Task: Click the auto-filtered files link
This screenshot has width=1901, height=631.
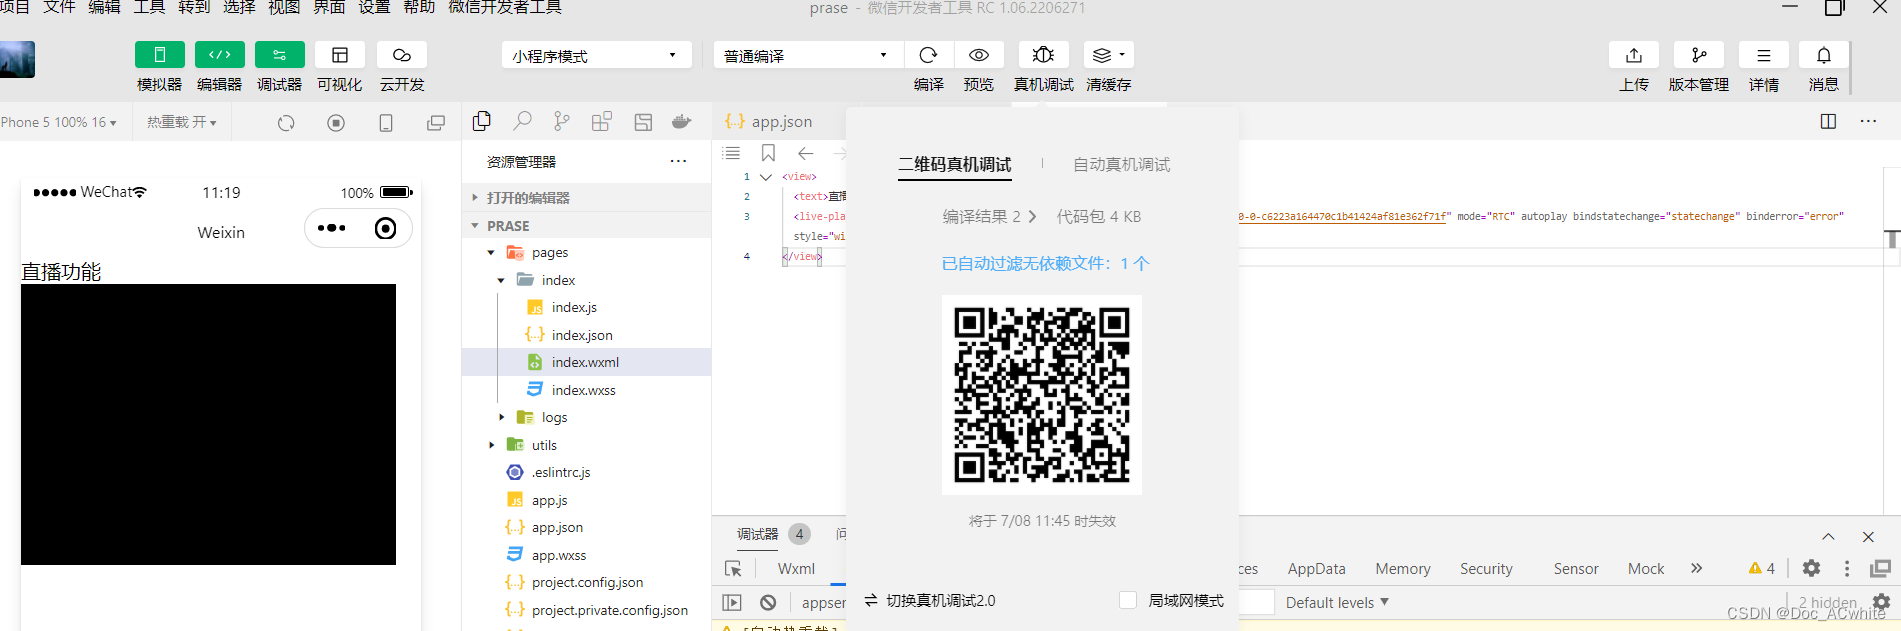Action: [1045, 264]
